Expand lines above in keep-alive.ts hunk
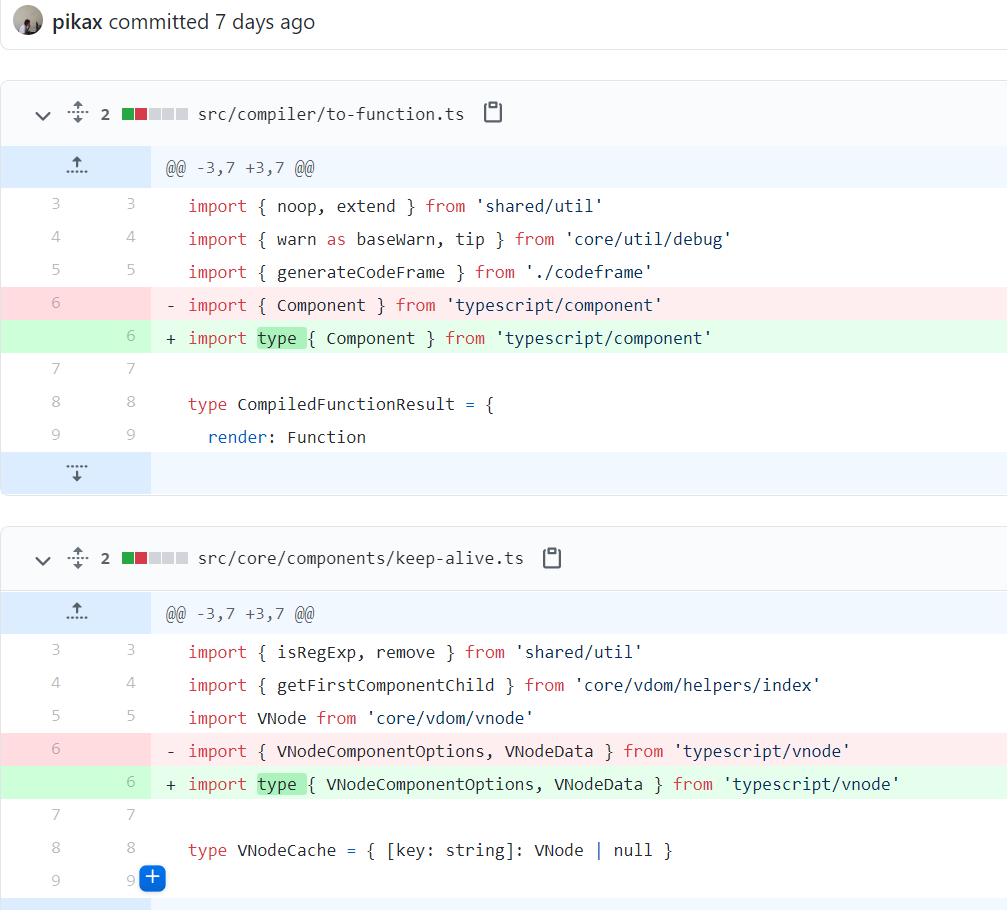Viewport: 1007px width, 910px height. 76,612
